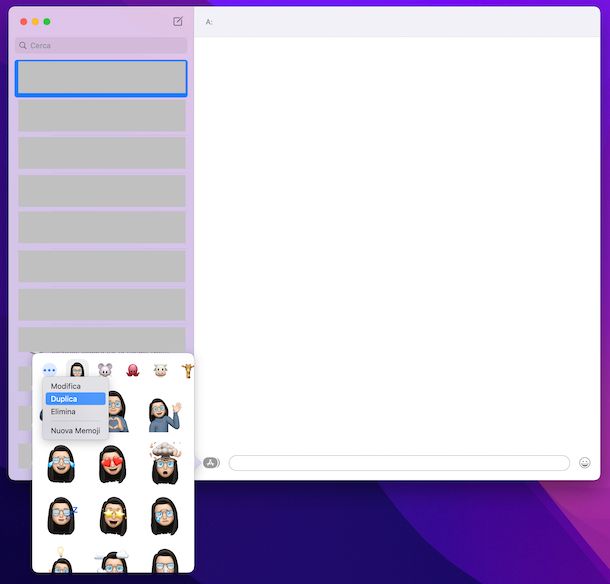Select the giraffe Animoji
The width and height of the screenshot is (610, 584).
tap(188, 370)
